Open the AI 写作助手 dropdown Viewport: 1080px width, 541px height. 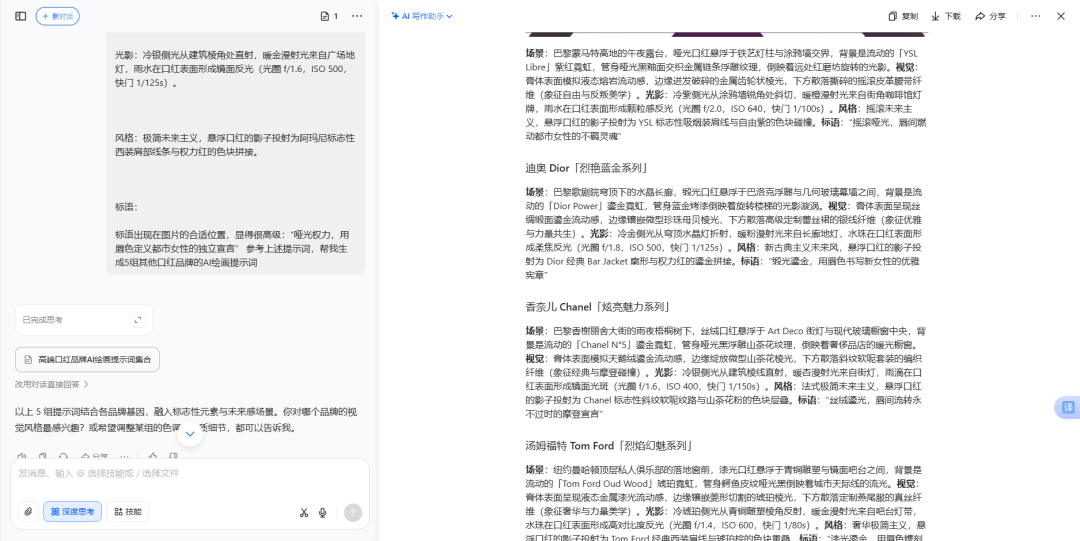[x=422, y=16]
